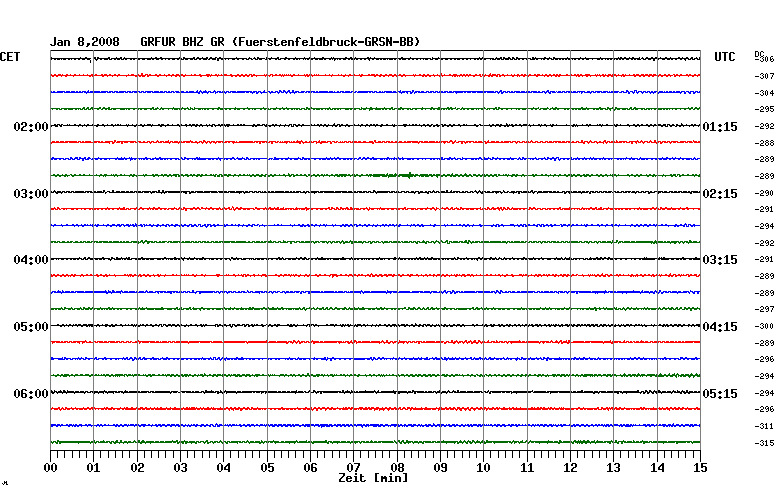
Task: Click minute tick label 06
Action: click(x=310, y=468)
